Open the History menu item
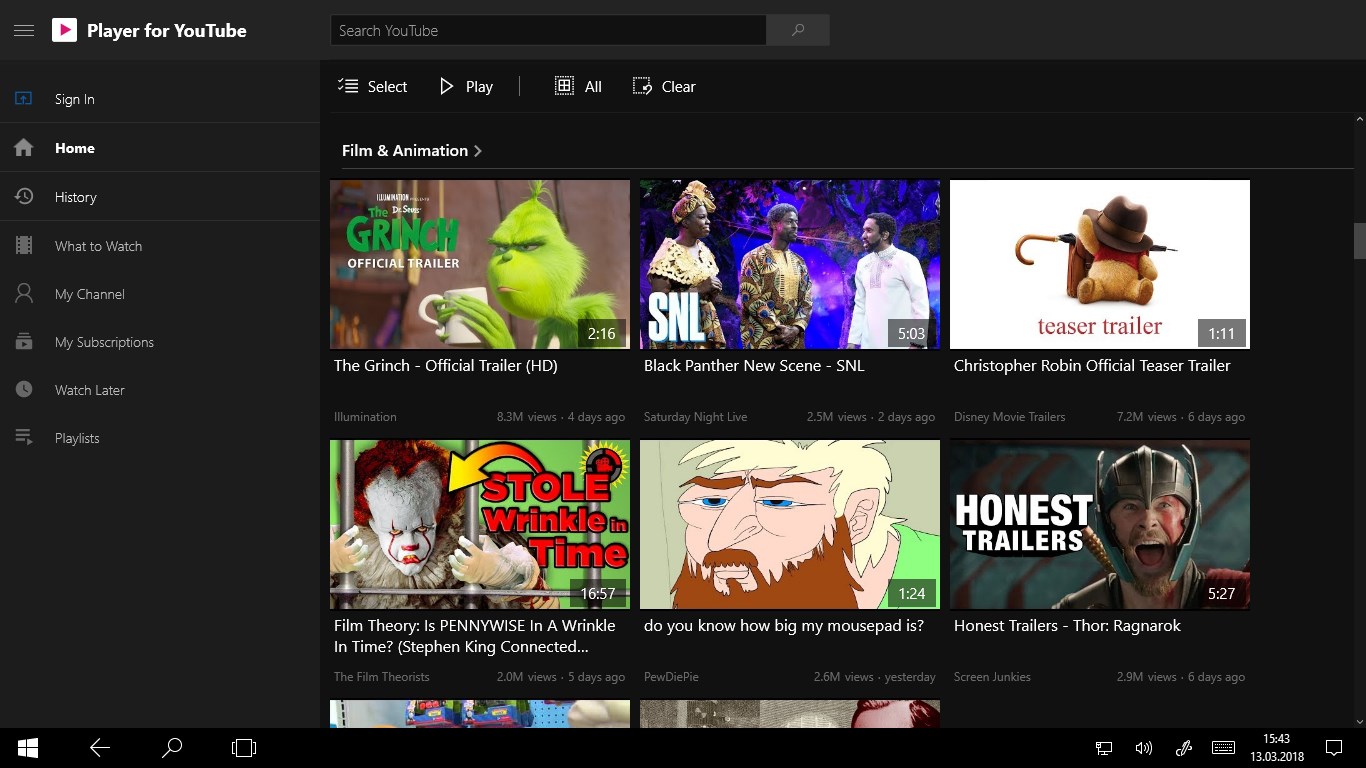 [160, 197]
